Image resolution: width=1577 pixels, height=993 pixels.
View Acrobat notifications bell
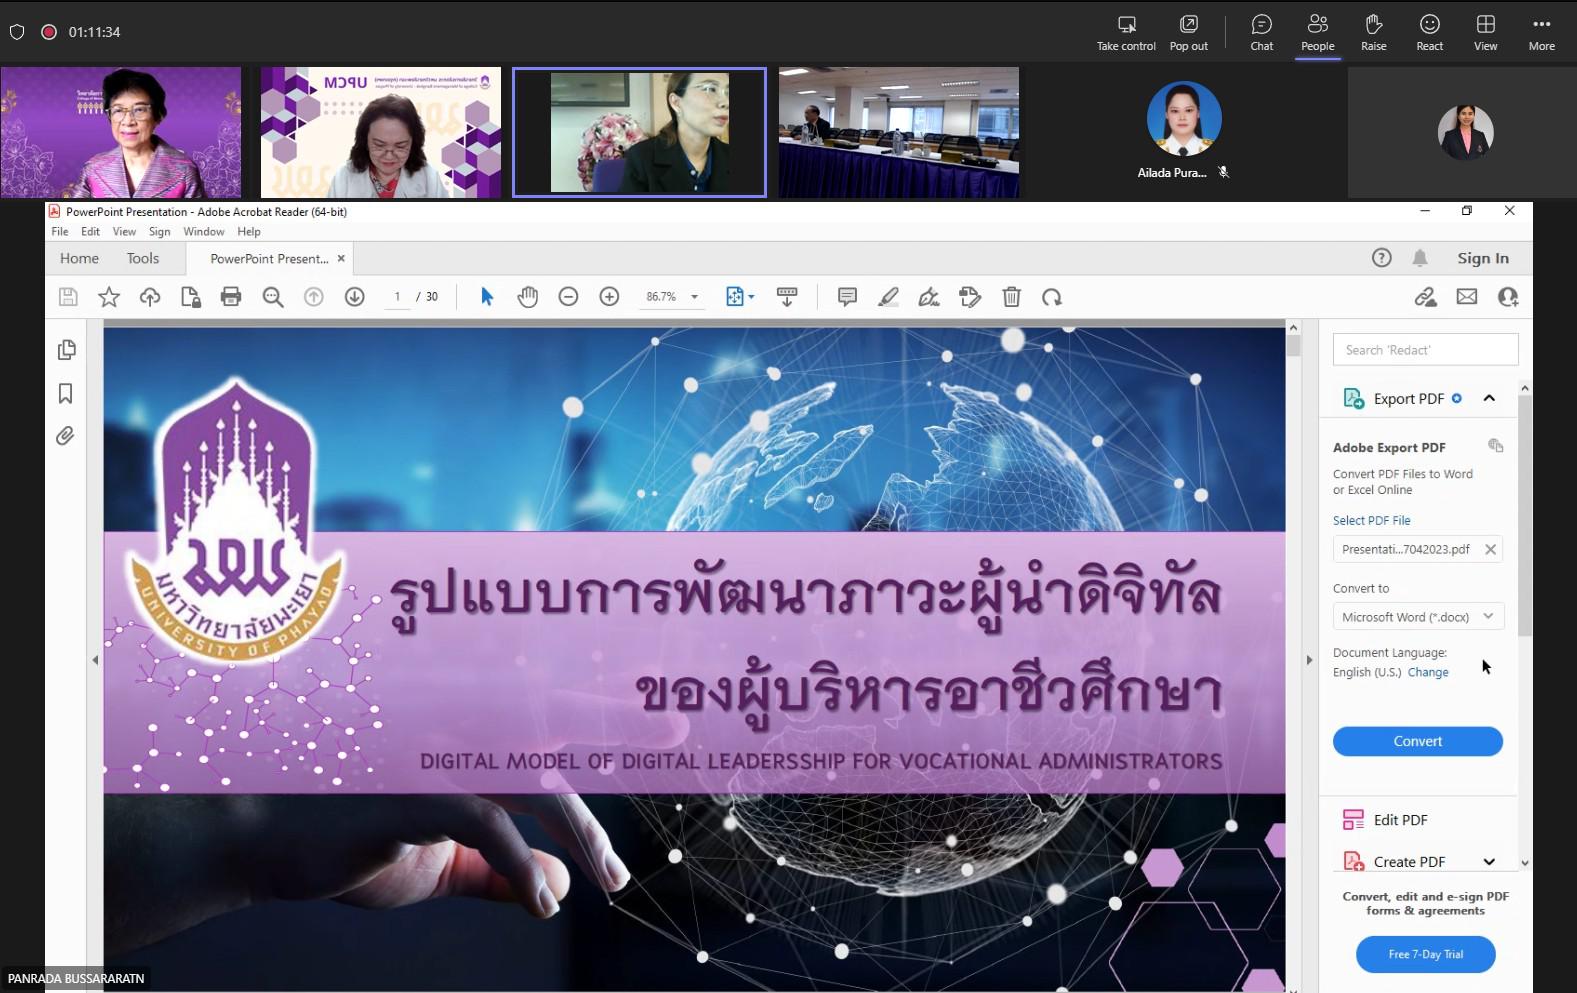click(1420, 258)
